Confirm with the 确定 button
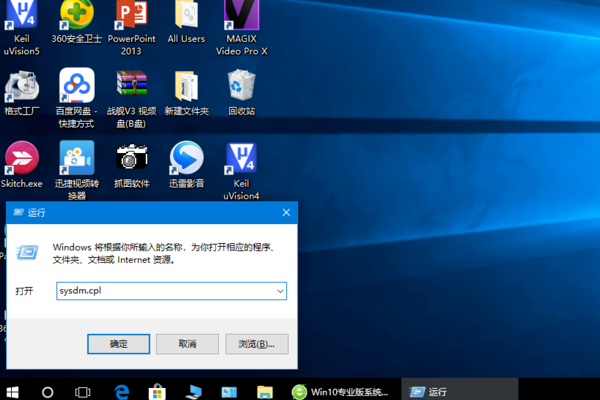Viewport: 600px width, 400px height. [x=119, y=344]
